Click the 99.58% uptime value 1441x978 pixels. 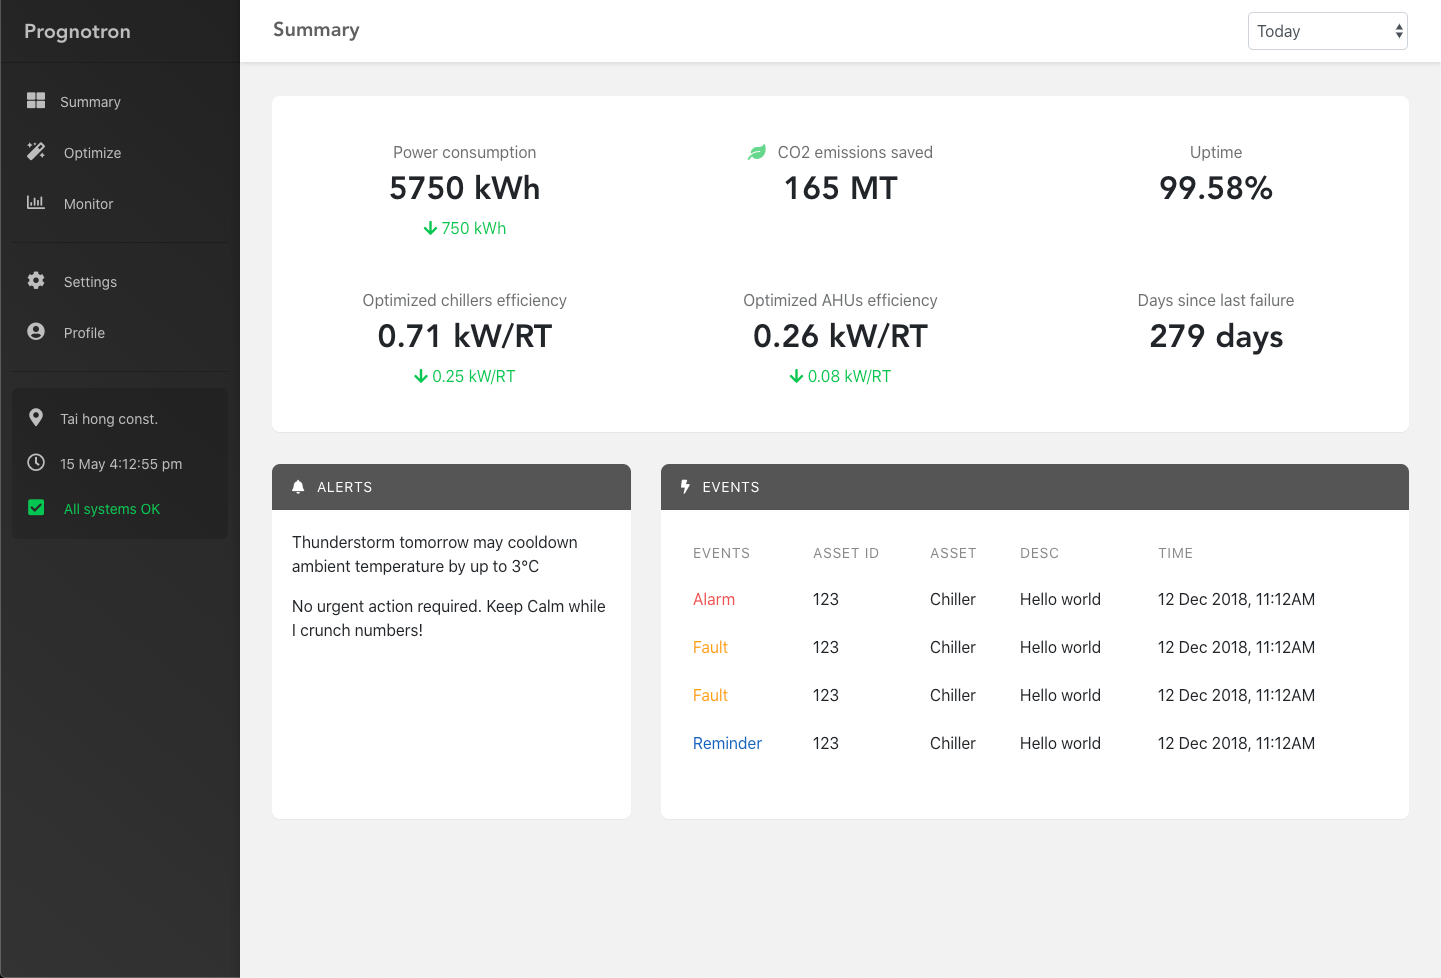pos(1216,188)
